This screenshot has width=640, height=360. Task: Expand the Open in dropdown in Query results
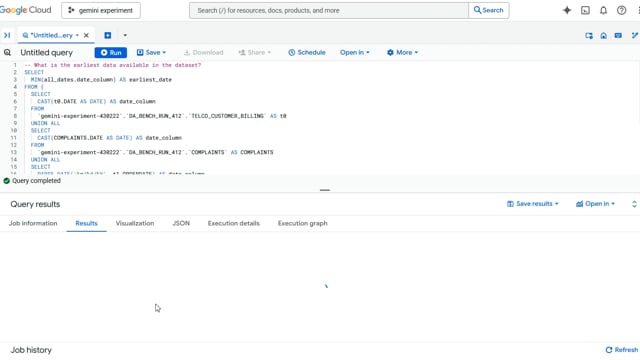595,204
